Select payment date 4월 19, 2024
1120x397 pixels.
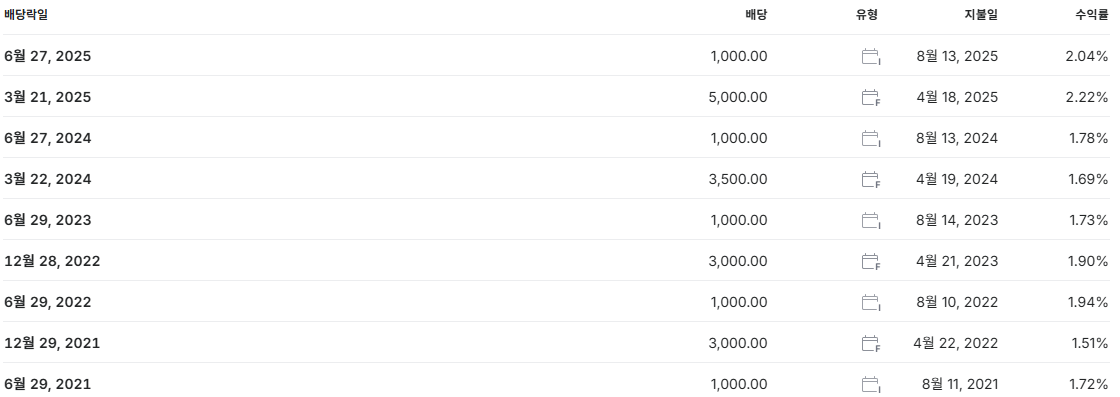957,179
